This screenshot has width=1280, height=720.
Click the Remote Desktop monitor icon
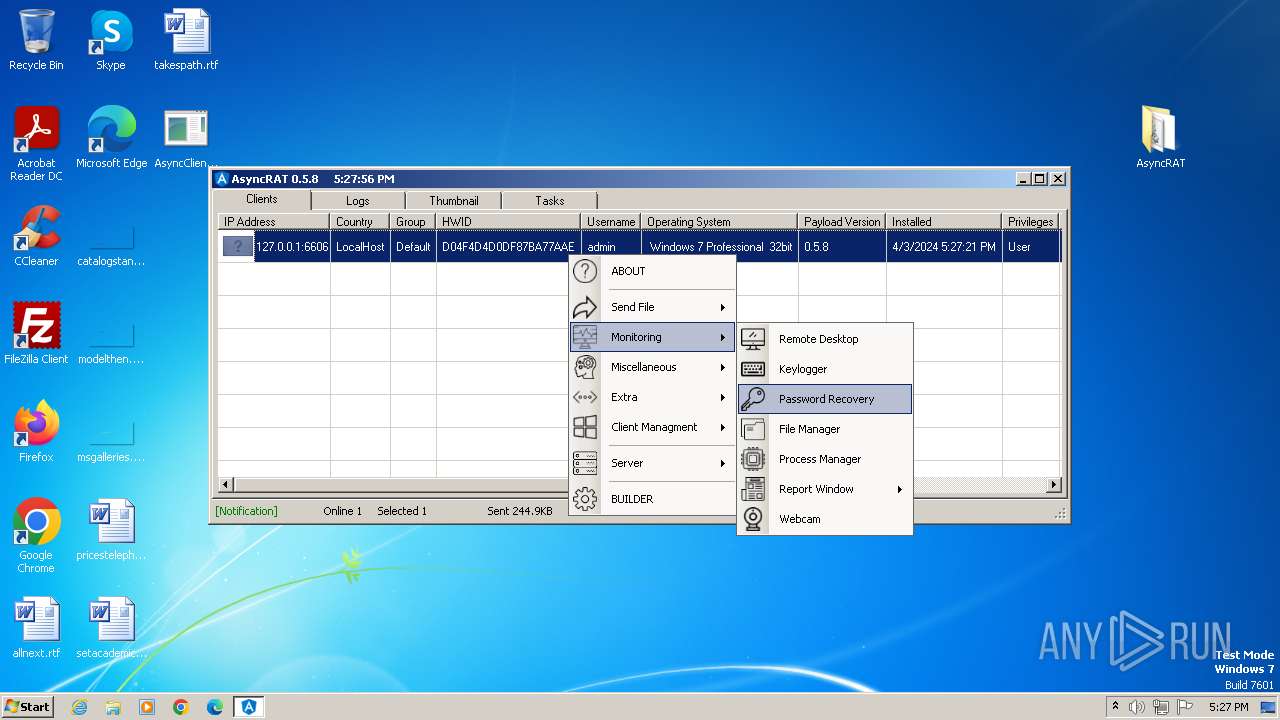pos(753,339)
